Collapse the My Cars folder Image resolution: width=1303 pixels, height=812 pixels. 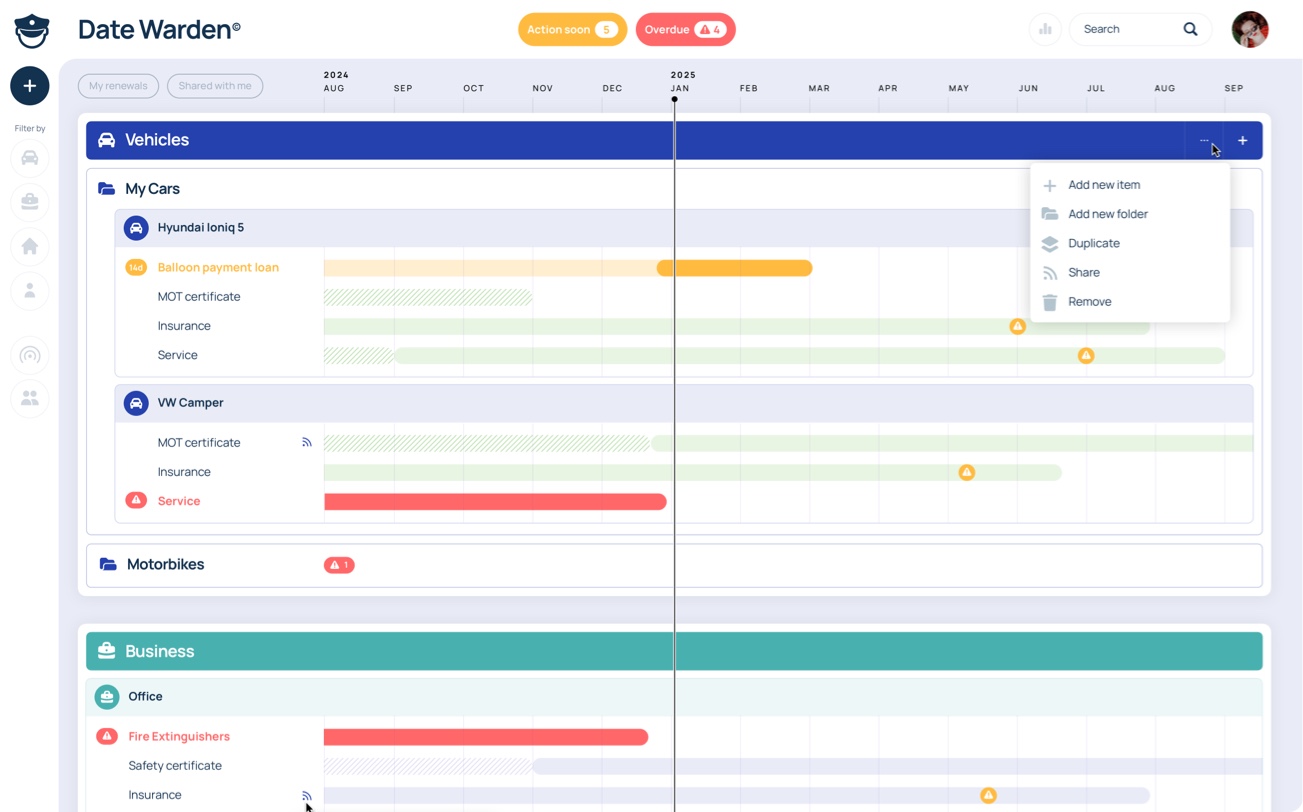coord(151,189)
